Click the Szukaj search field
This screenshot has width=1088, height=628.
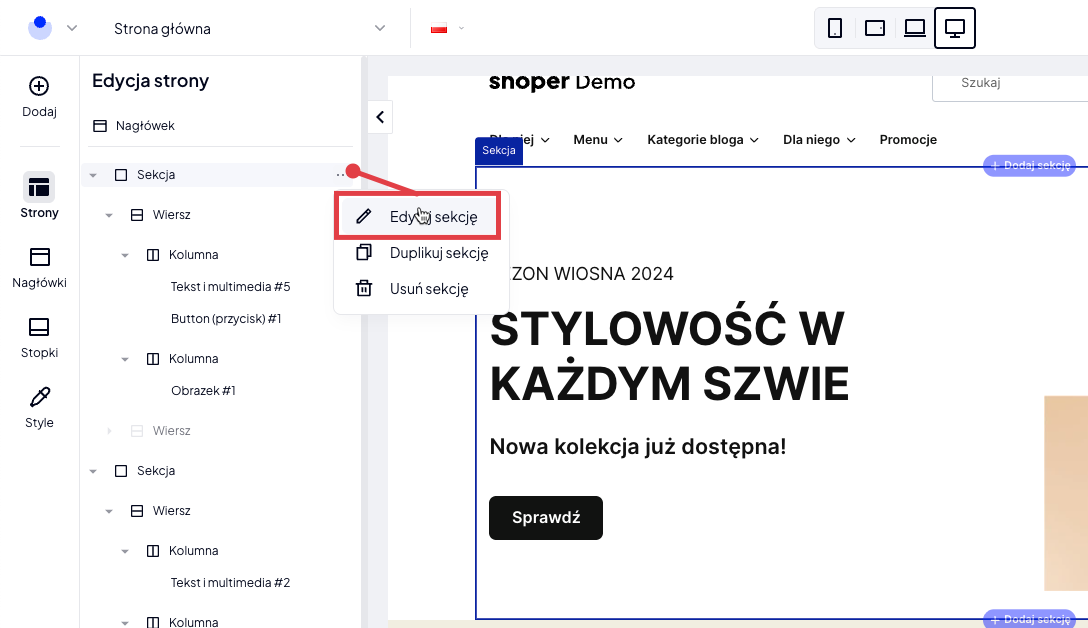(1010, 83)
